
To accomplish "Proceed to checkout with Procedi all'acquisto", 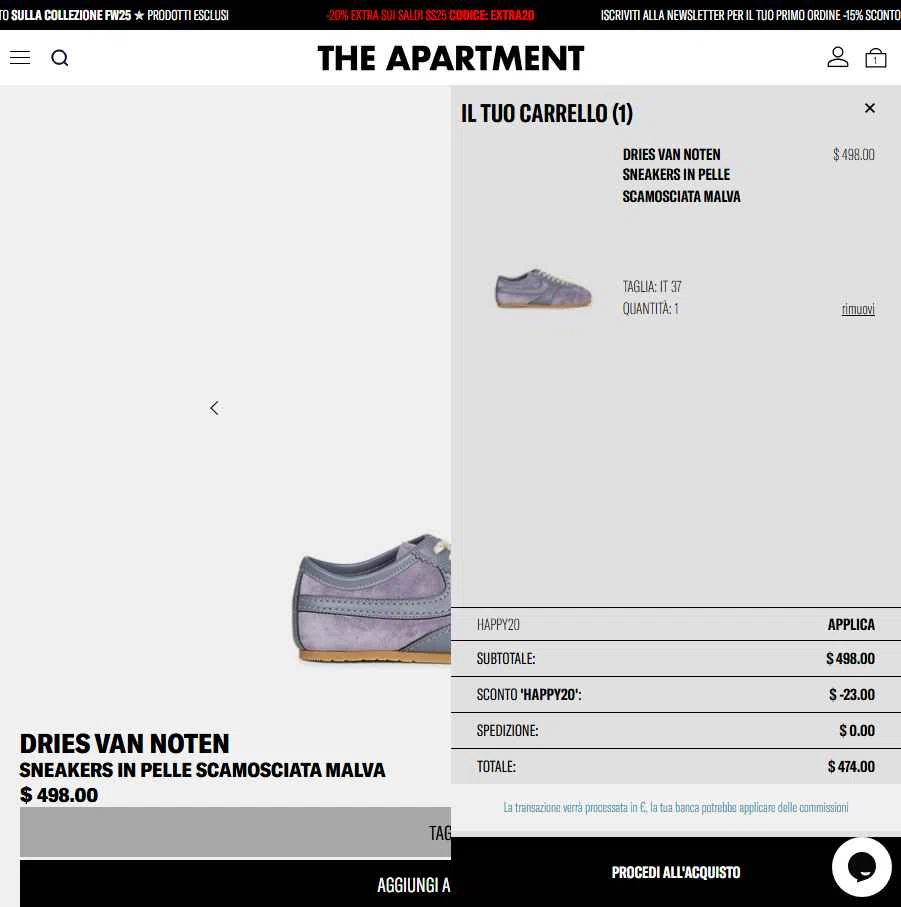I will (x=675, y=872).
